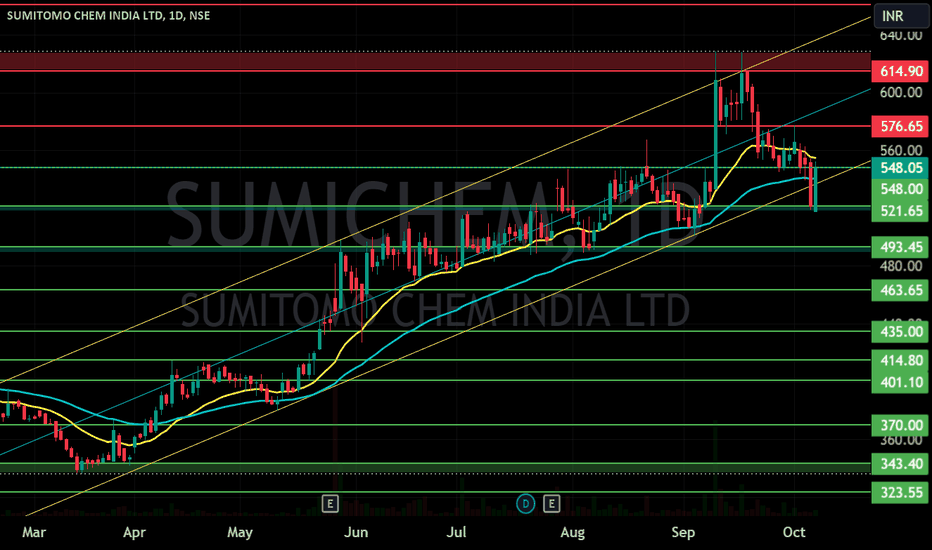932x550 pixels.
Task: Click the Sep label on time axis
Action: coord(683,532)
